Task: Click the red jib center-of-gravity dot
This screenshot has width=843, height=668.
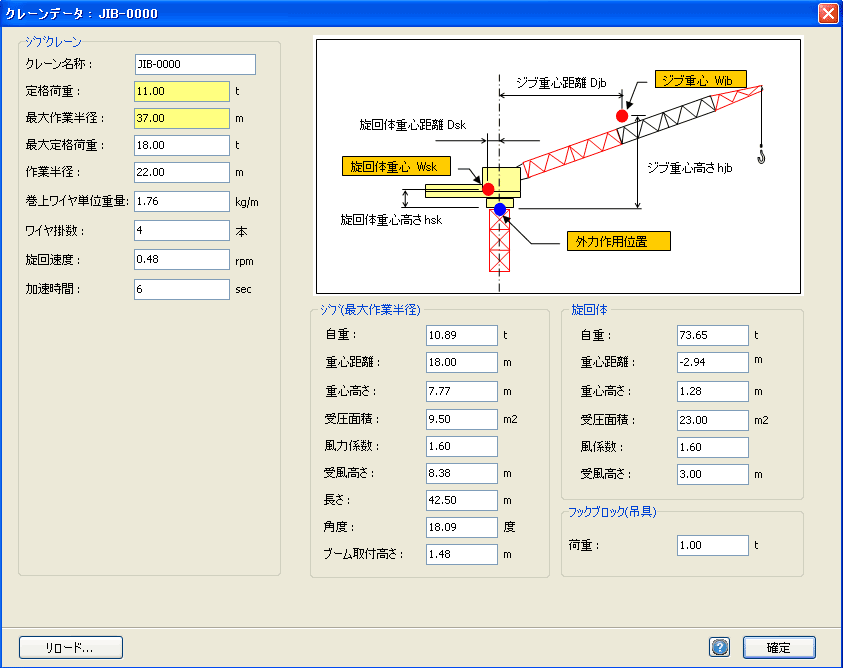Action: pos(622,116)
